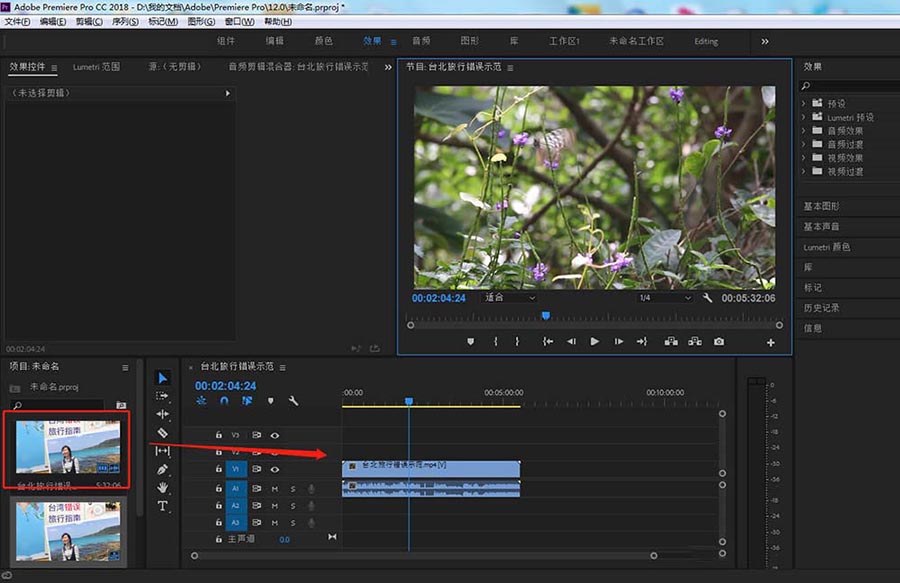
Task: Open the 文件(F) menu
Action: click(18, 22)
